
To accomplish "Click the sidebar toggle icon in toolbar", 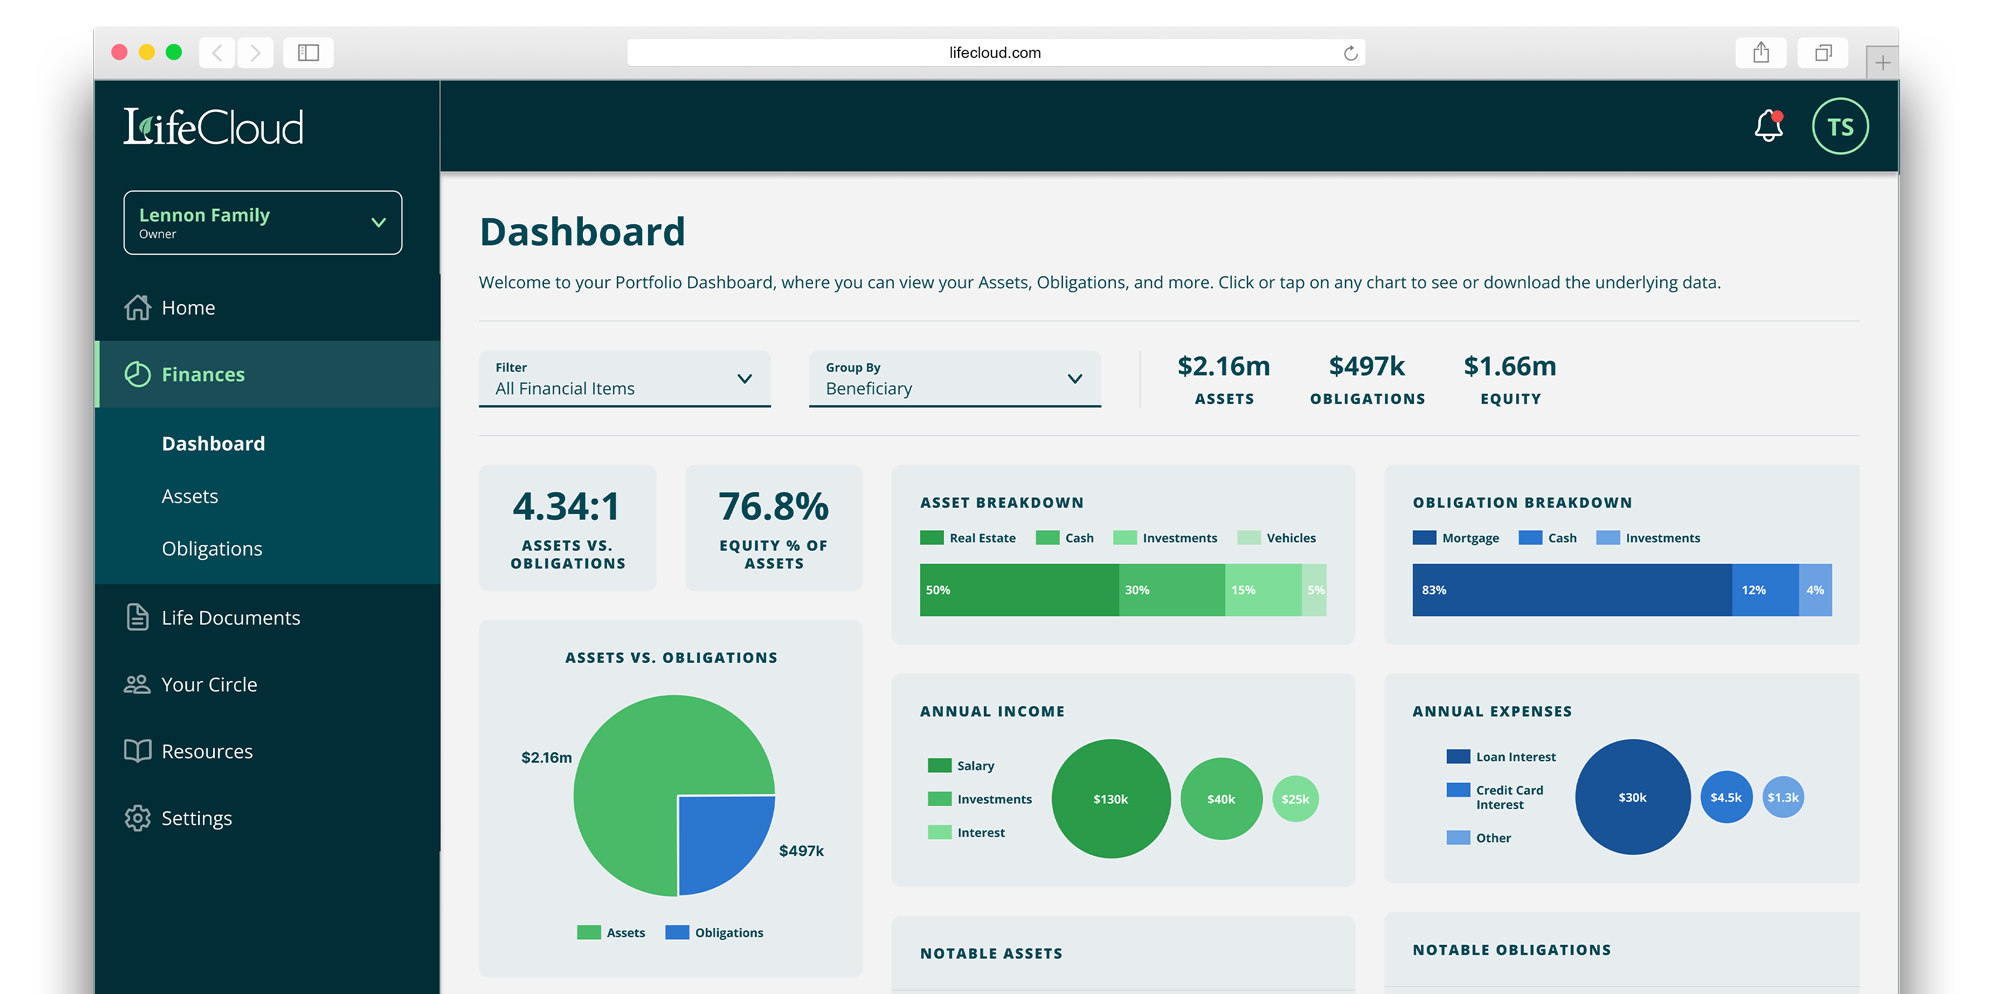I will tap(308, 52).
